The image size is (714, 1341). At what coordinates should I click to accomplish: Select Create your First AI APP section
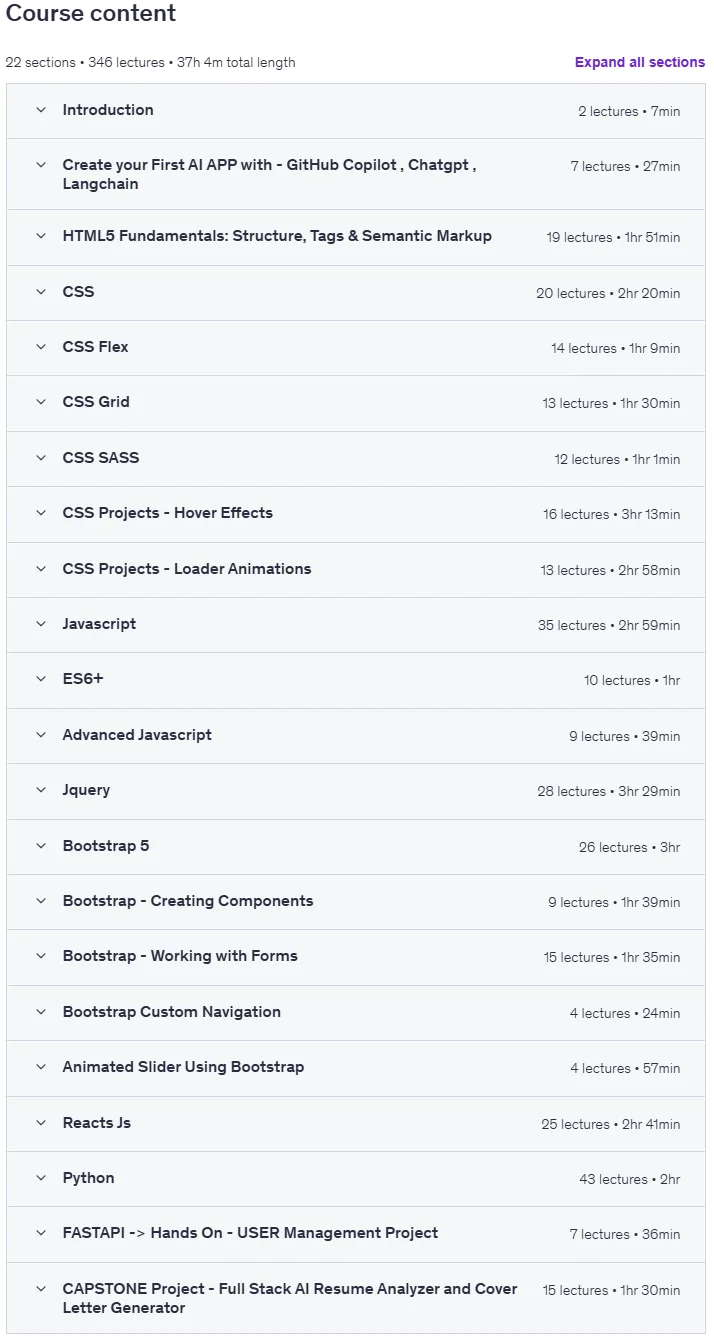click(356, 174)
